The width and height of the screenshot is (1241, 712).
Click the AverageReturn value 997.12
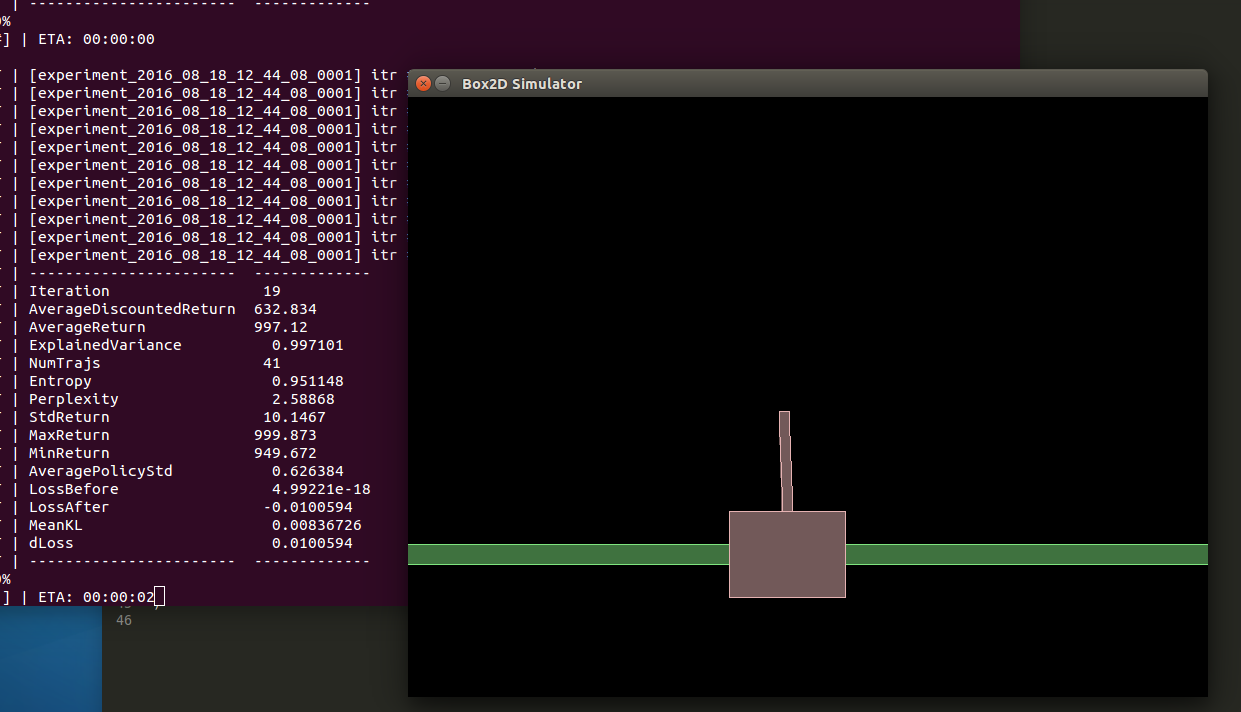click(281, 327)
